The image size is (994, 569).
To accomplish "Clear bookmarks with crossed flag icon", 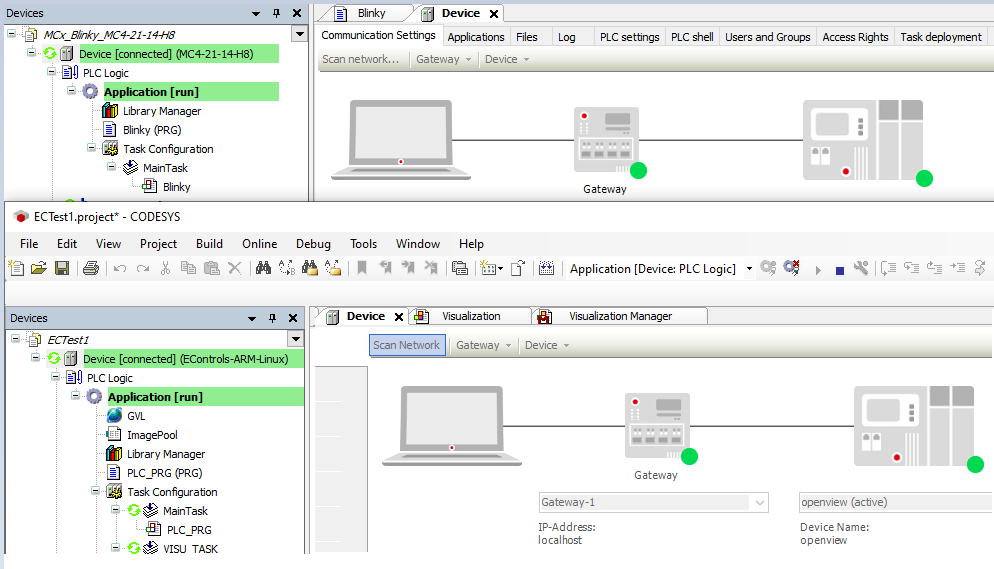I will click(431, 268).
